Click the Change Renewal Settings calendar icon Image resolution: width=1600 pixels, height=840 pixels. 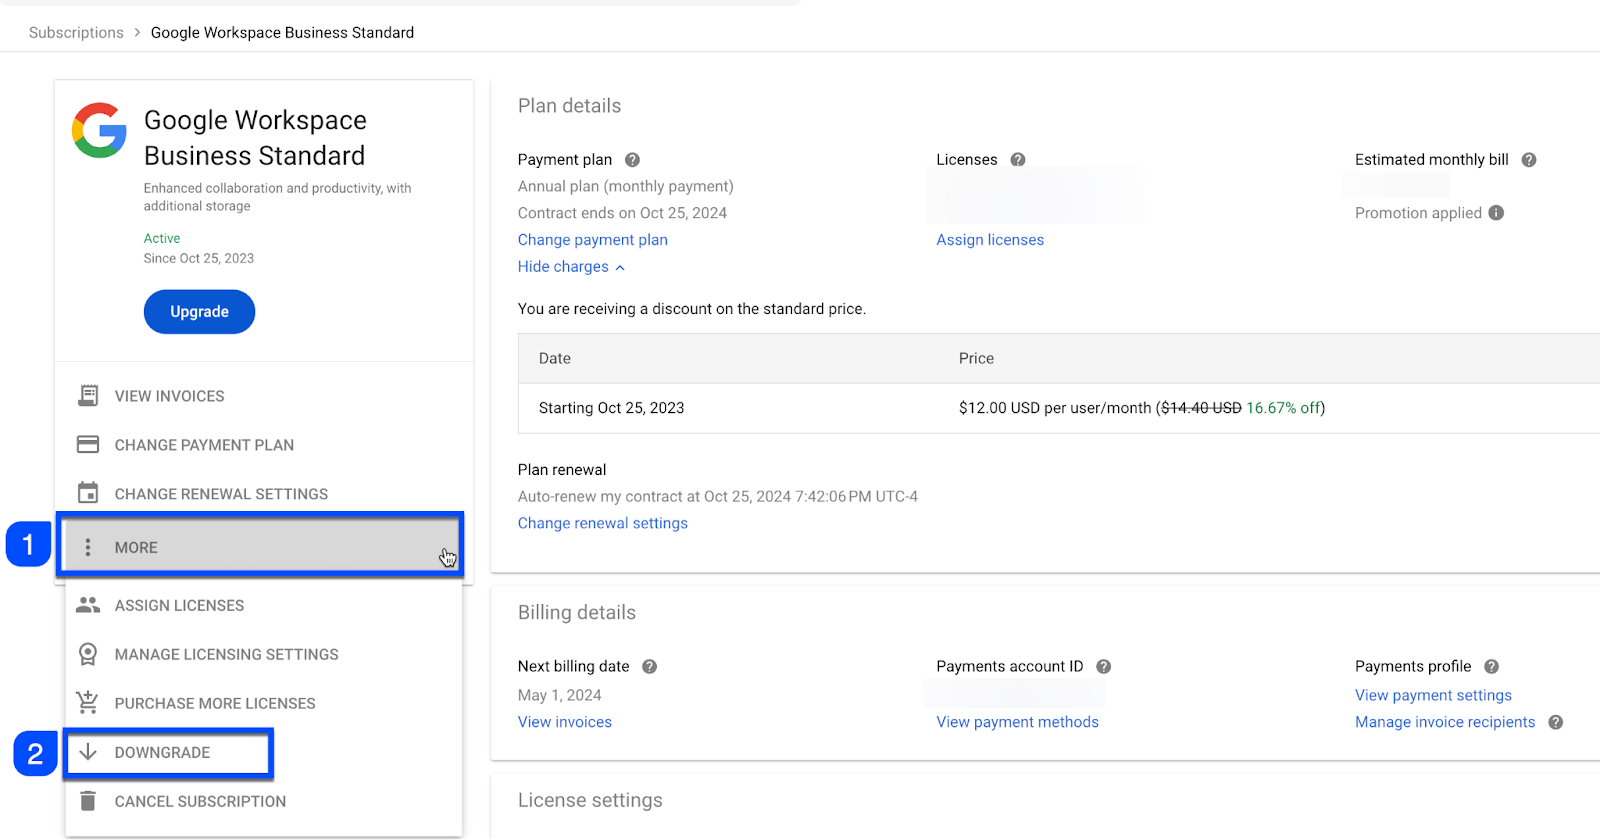(x=88, y=493)
